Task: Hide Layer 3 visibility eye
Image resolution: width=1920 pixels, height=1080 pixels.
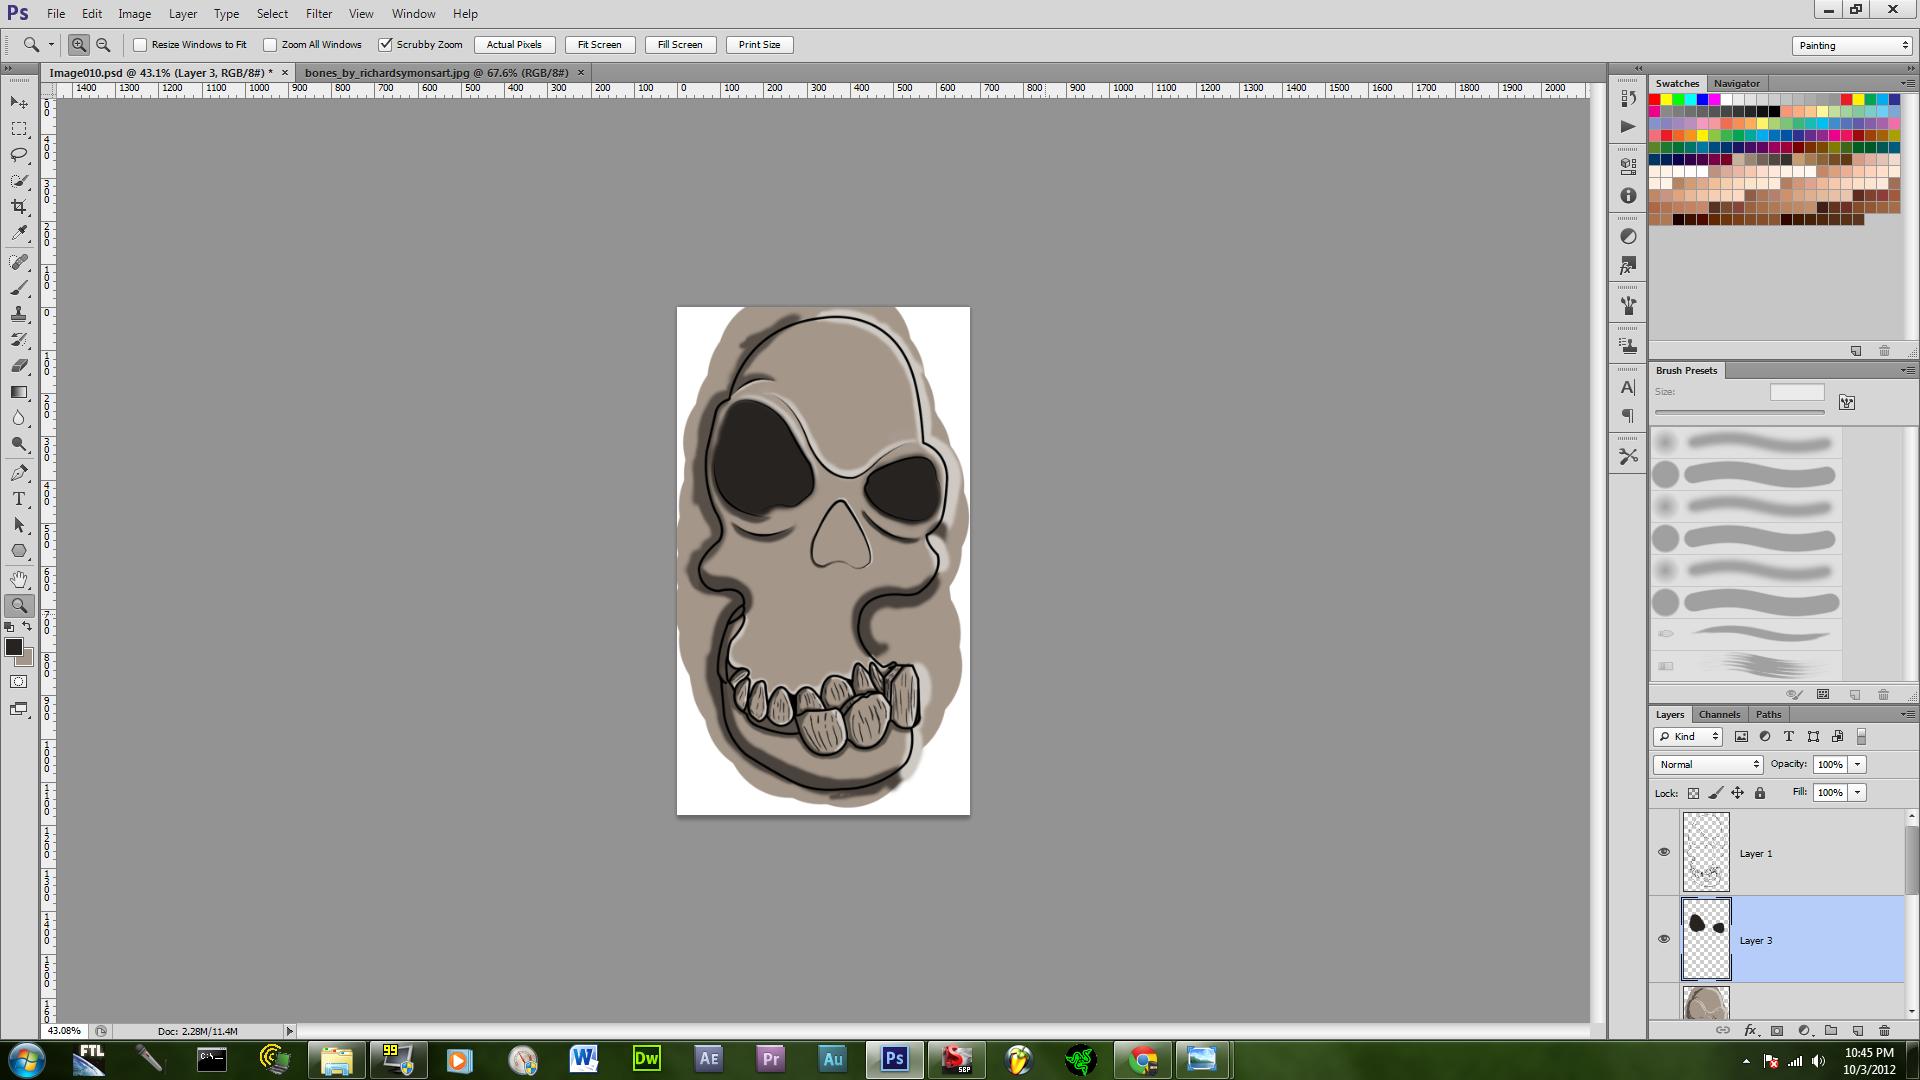Action: [1664, 940]
